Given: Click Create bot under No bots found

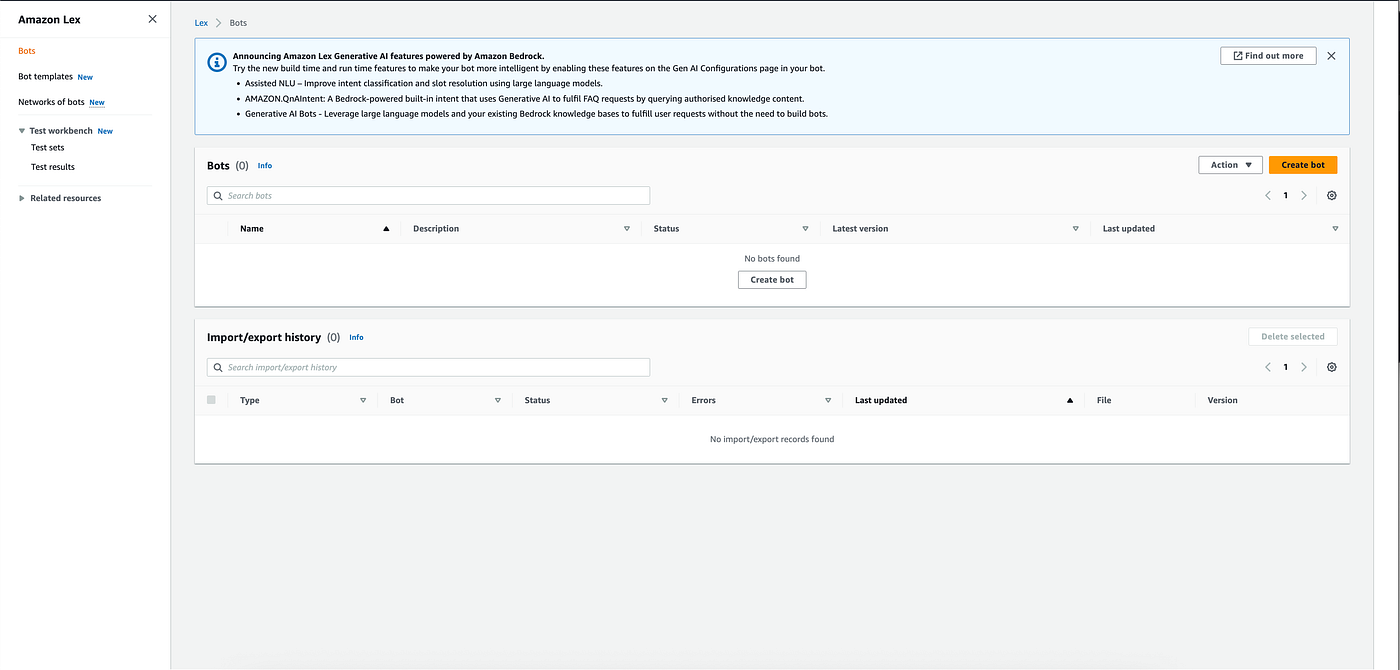Looking at the screenshot, I should click(x=772, y=280).
